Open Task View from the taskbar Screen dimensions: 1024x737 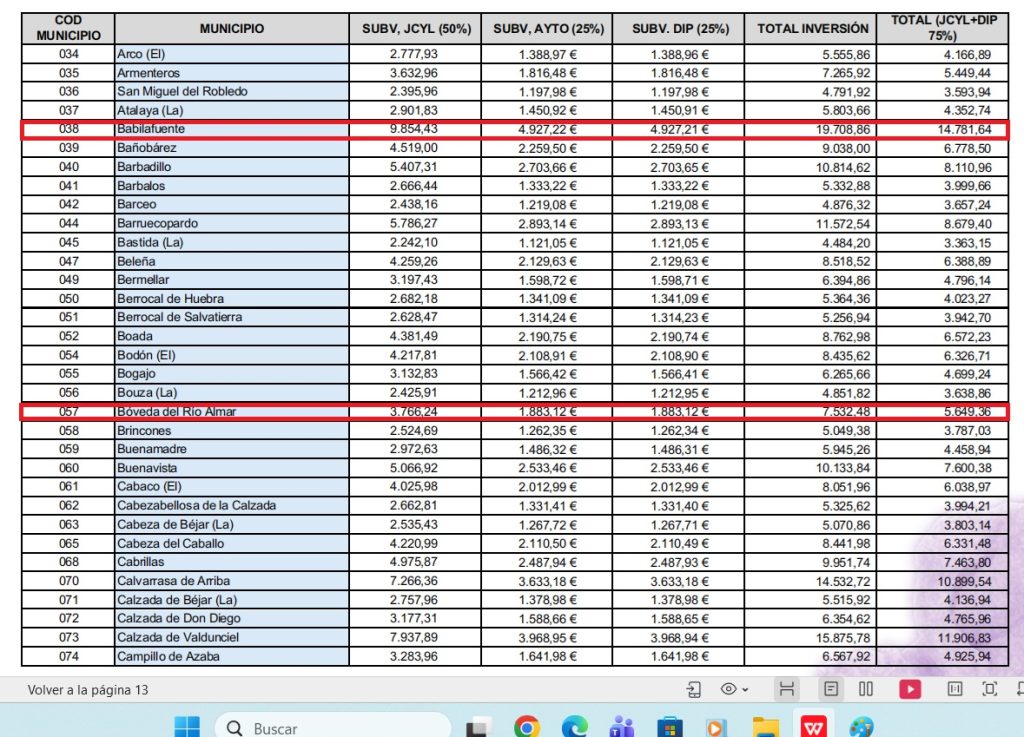click(x=480, y=728)
